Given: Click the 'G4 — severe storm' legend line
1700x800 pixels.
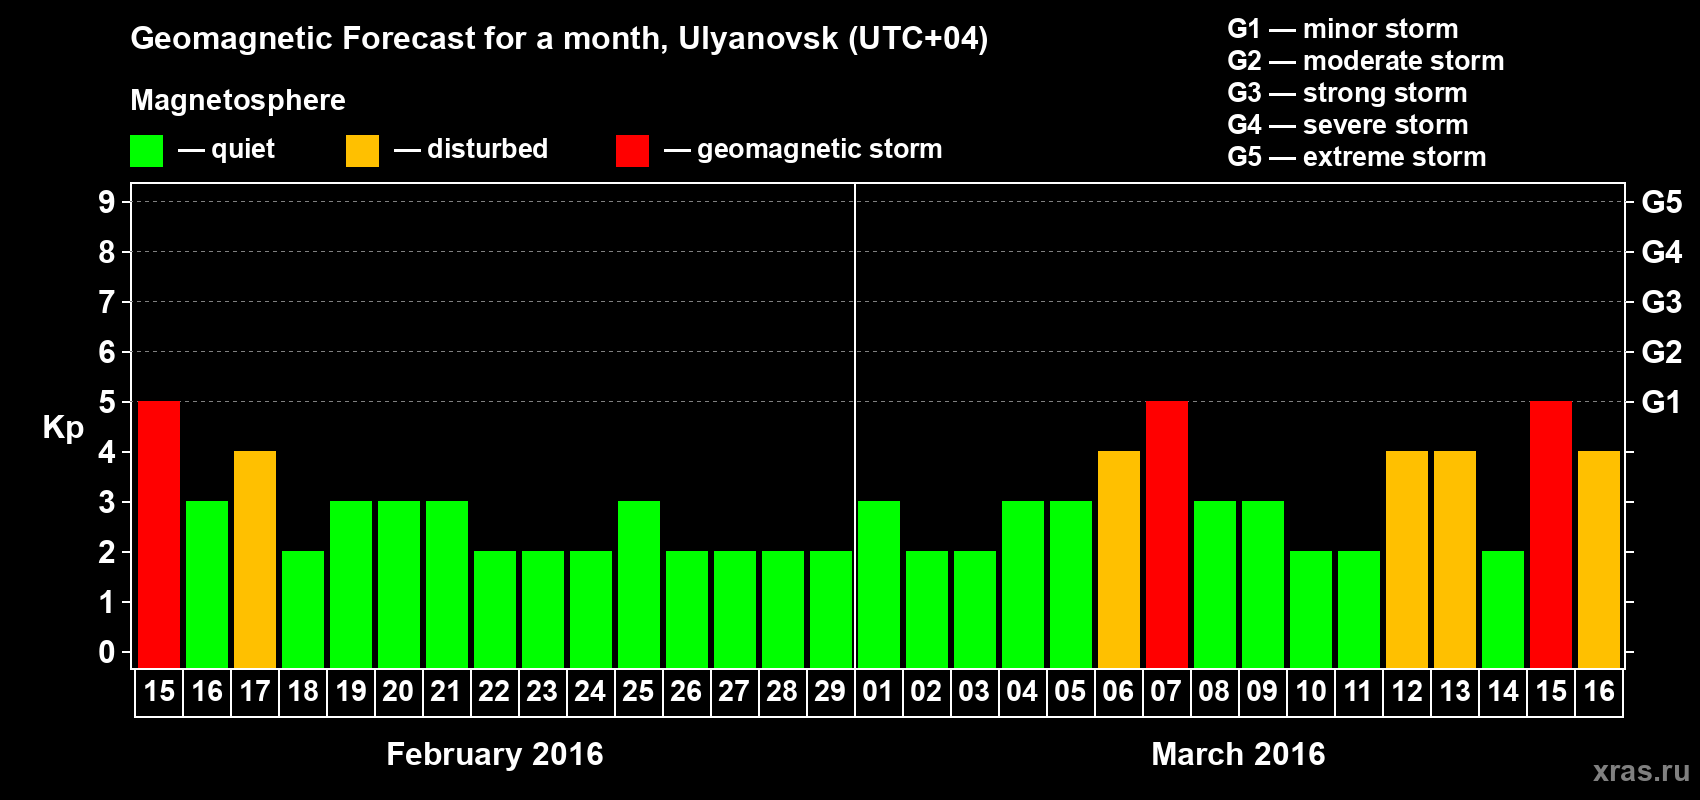Looking at the screenshot, I should [x=1348, y=125].
